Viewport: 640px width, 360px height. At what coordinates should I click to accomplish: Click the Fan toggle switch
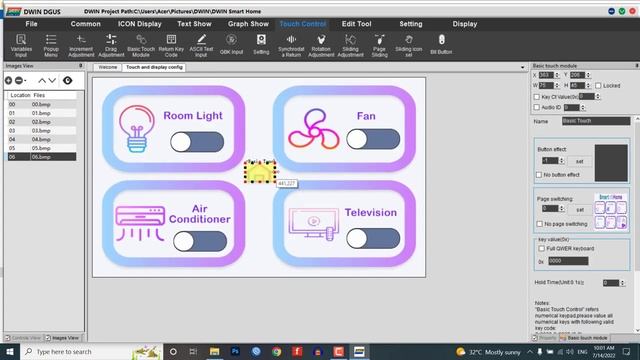point(373,139)
